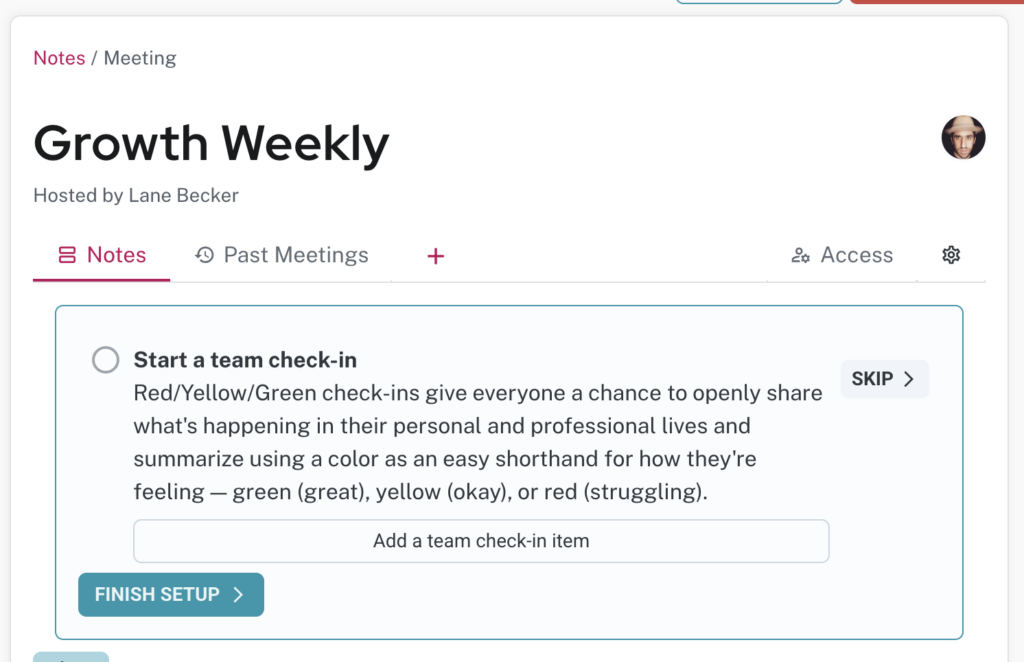Click the Meeting breadcrumb text

tap(140, 58)
